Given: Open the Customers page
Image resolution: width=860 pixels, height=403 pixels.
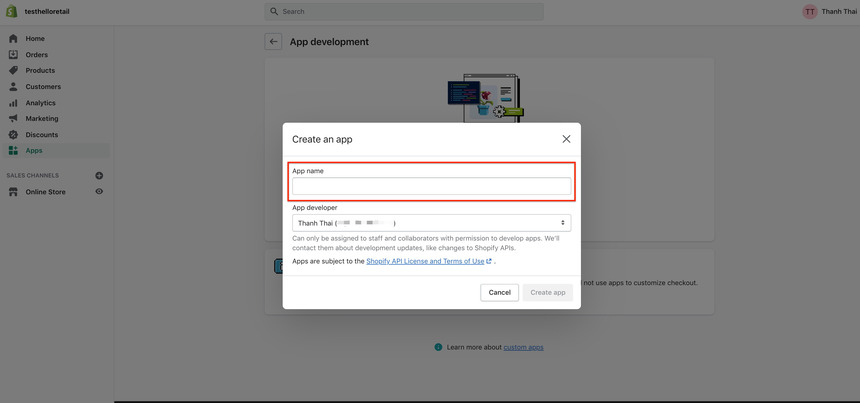Looking at the screenshot, I should (x=43, y=86).
